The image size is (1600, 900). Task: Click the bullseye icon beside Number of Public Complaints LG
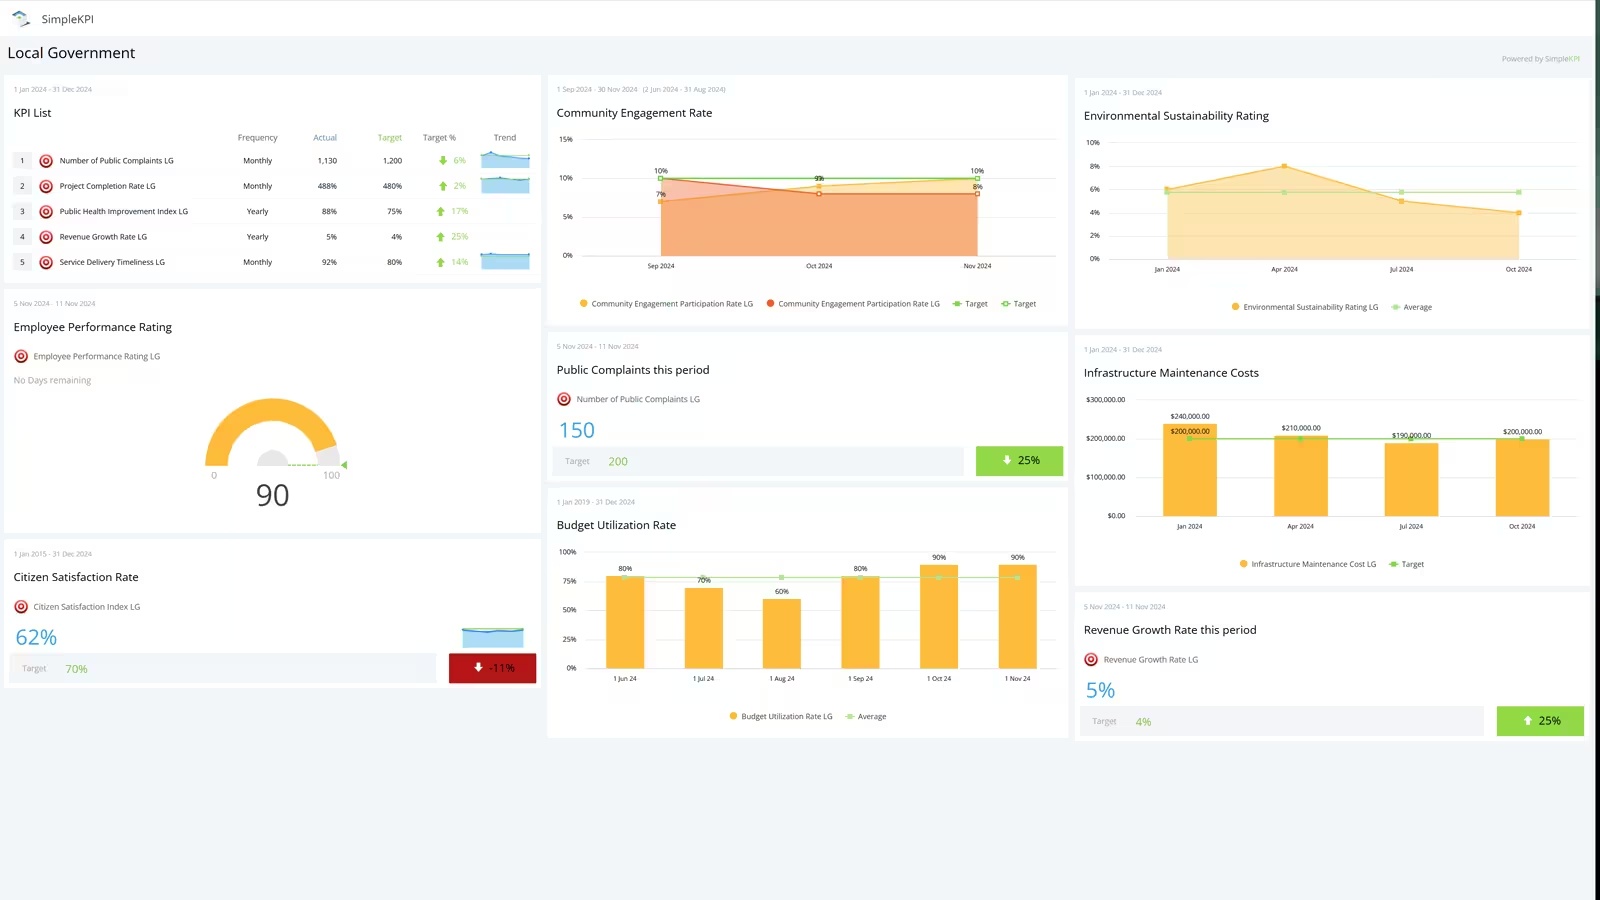tap(46, 160)
